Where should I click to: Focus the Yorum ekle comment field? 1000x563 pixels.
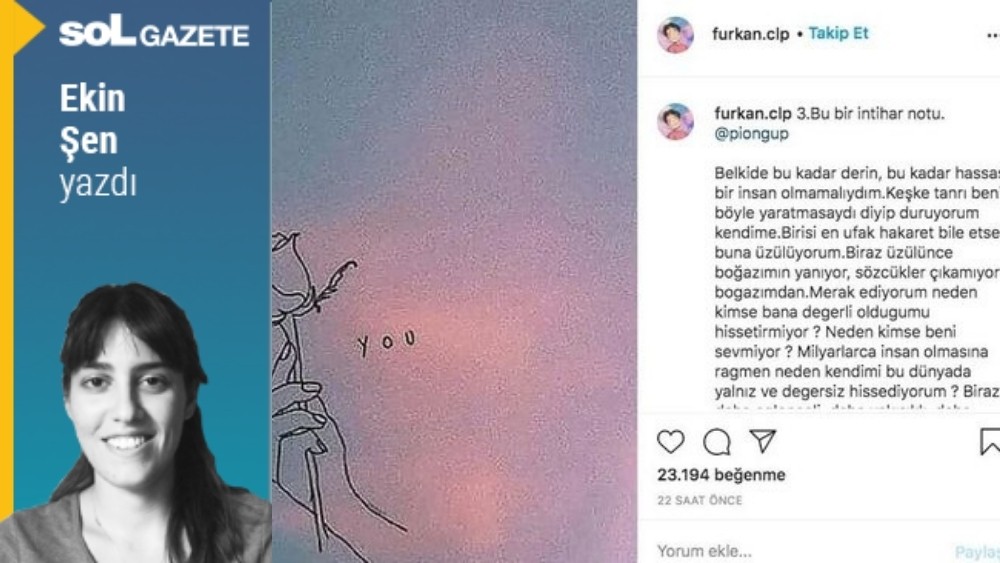tap(797, 551)
